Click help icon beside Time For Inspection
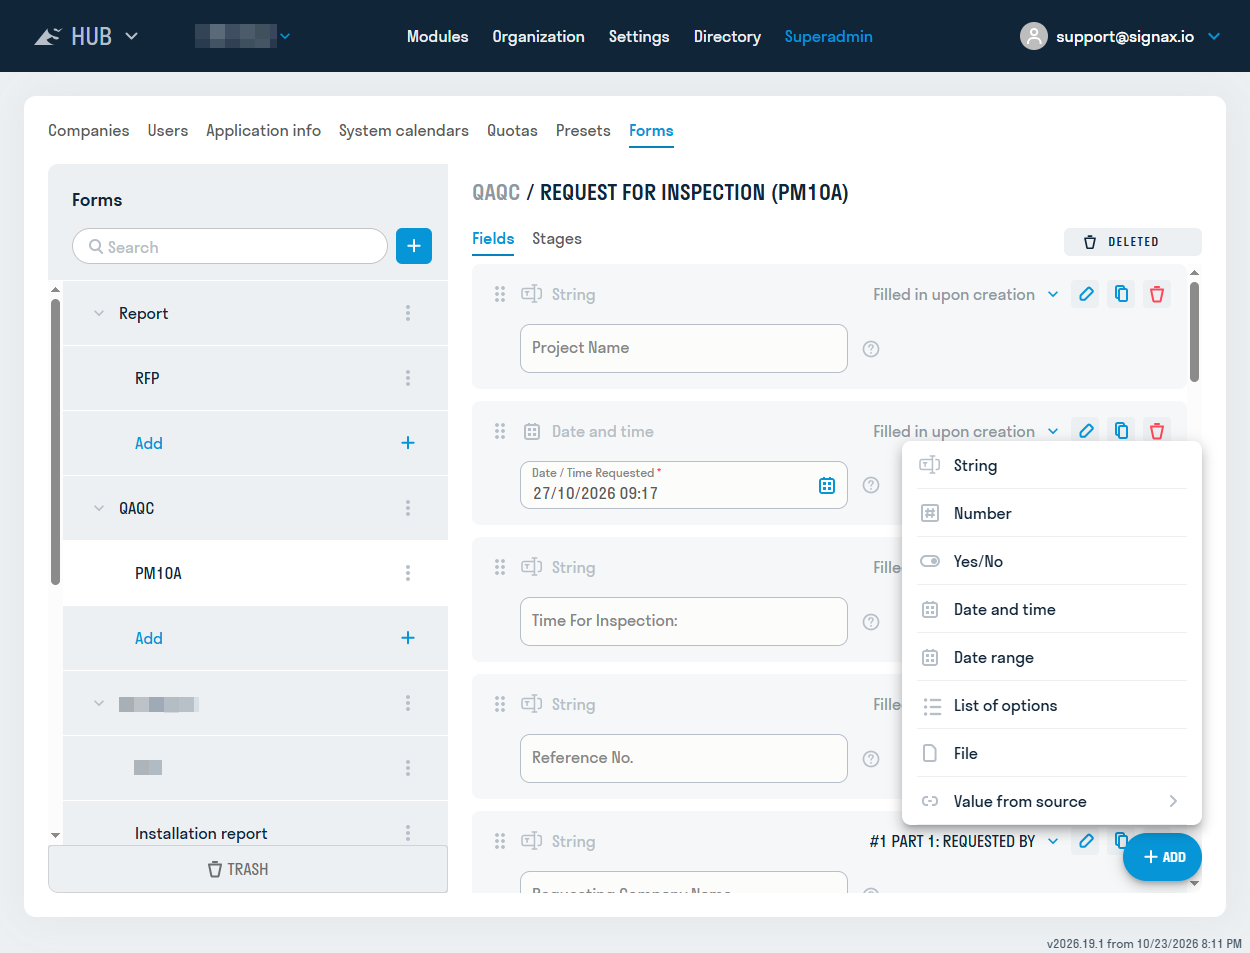 (x=871, y=622)
